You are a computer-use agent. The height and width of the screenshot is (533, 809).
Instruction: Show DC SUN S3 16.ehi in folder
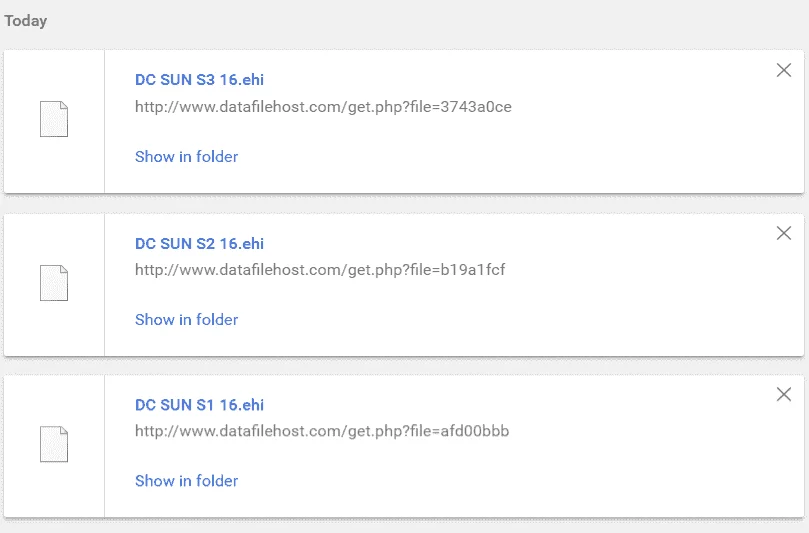click(x=186, y=156)
